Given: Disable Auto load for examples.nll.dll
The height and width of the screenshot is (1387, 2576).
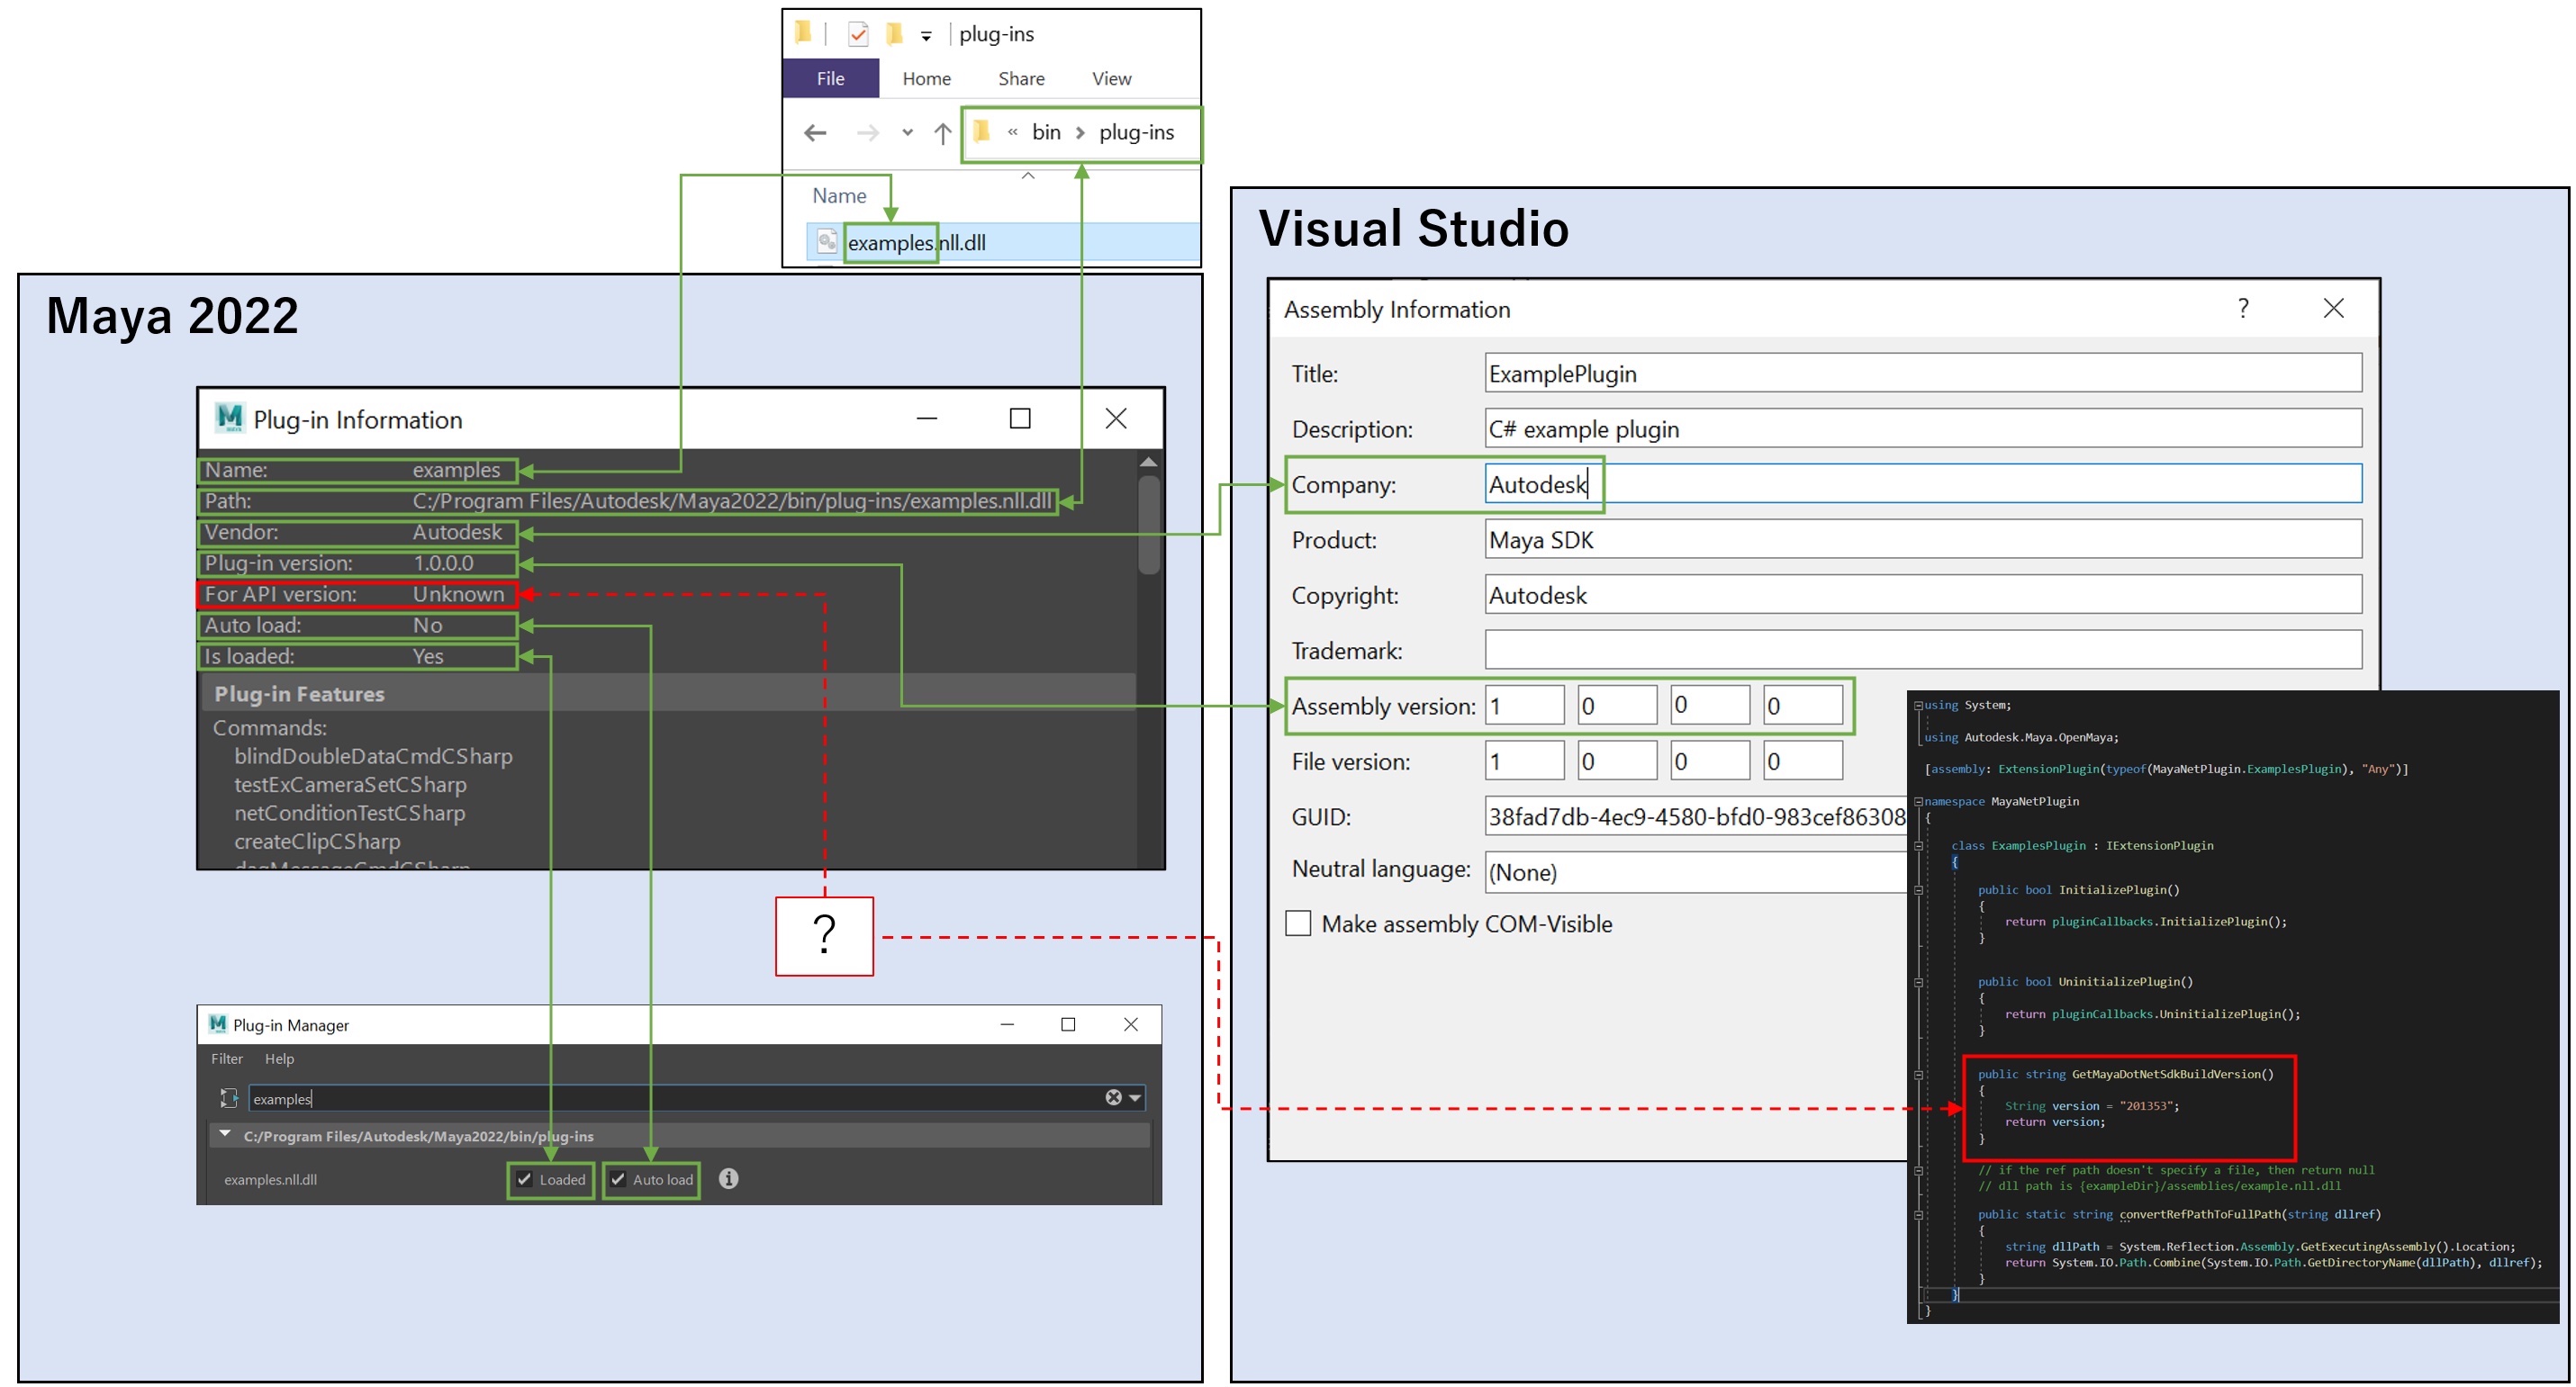Looking at the screenshot, I should [618, 1180].
